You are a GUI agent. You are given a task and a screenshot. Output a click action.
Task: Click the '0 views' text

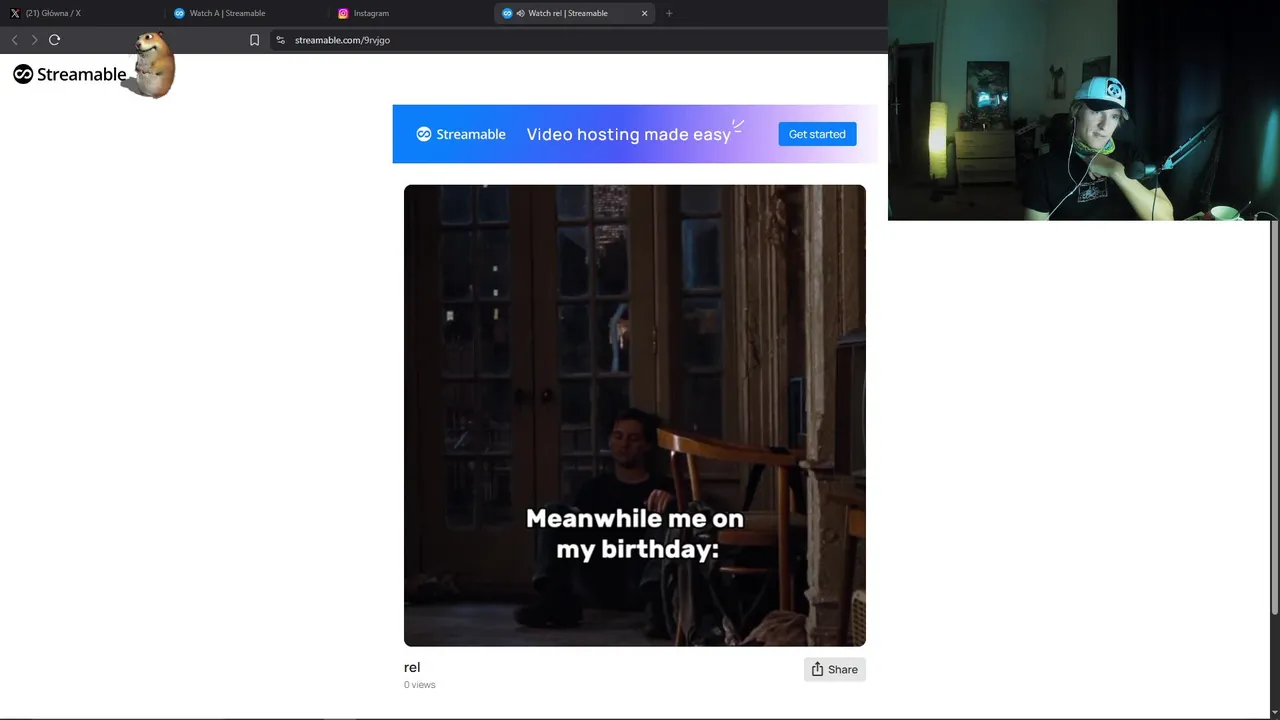click(420, 685)
